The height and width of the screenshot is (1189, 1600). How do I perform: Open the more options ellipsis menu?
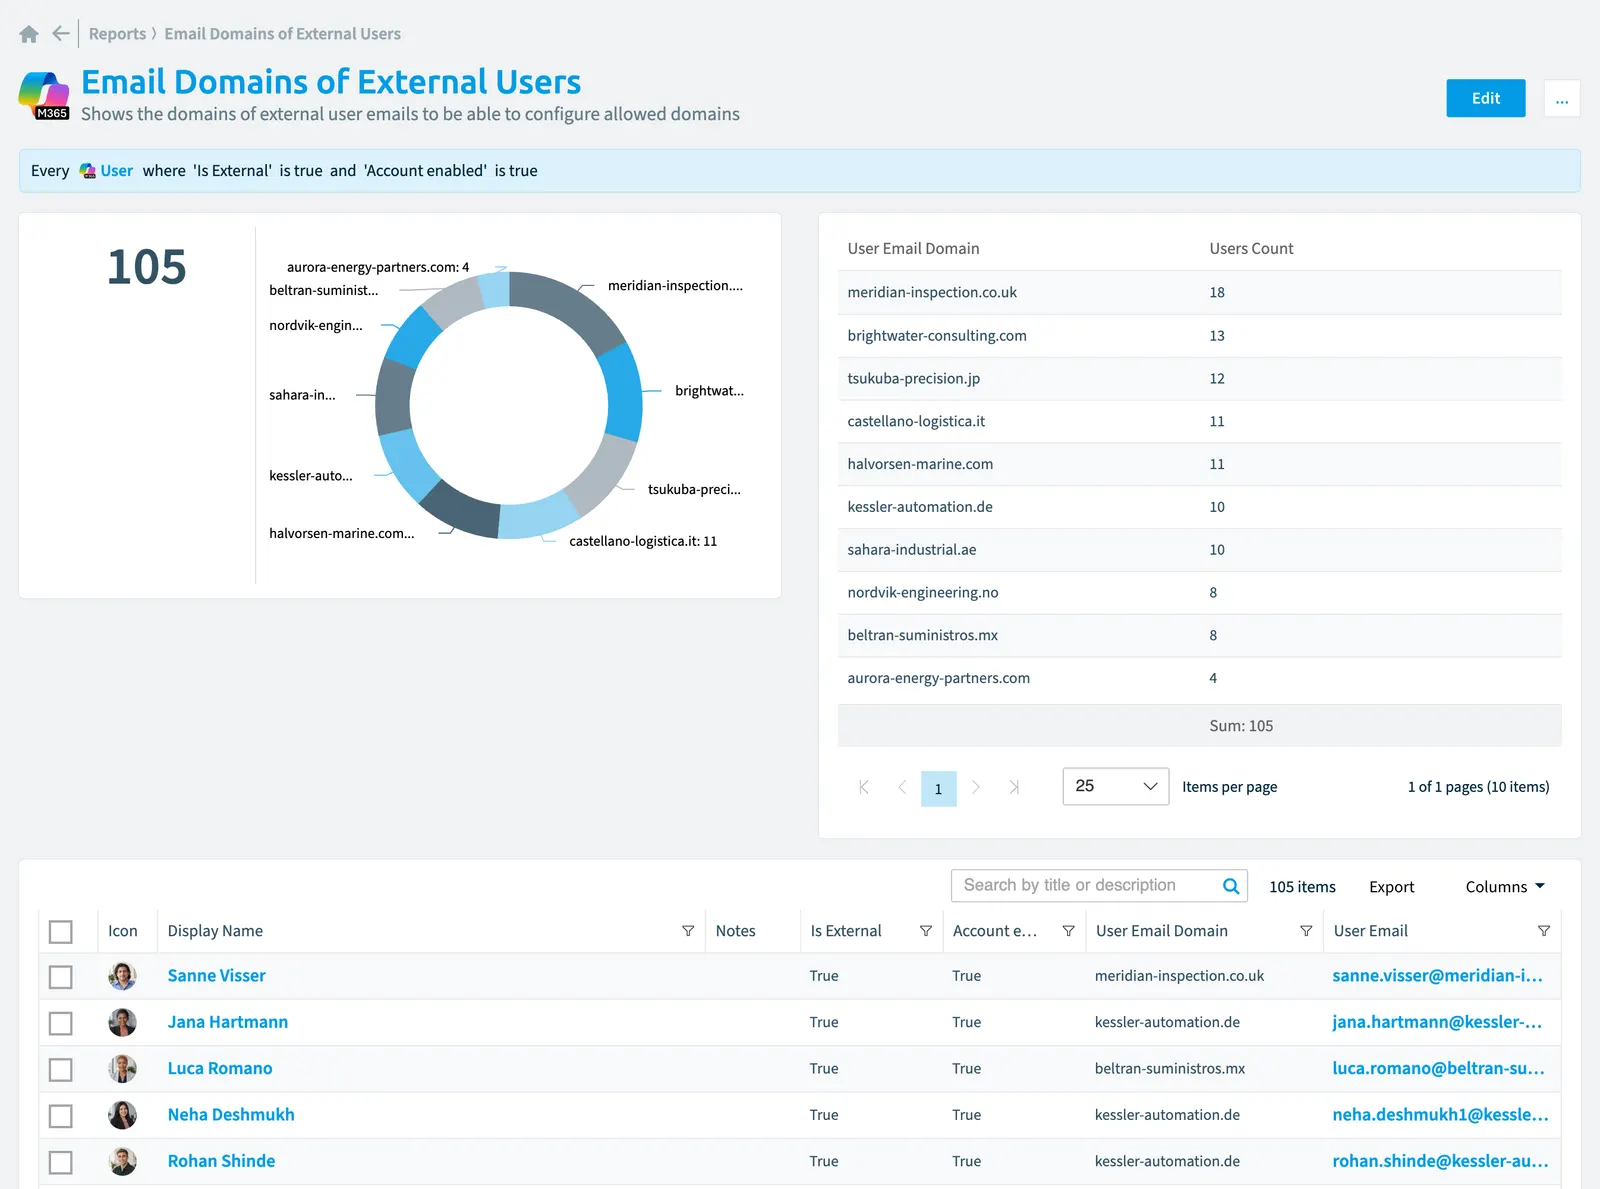[1562, 98]
